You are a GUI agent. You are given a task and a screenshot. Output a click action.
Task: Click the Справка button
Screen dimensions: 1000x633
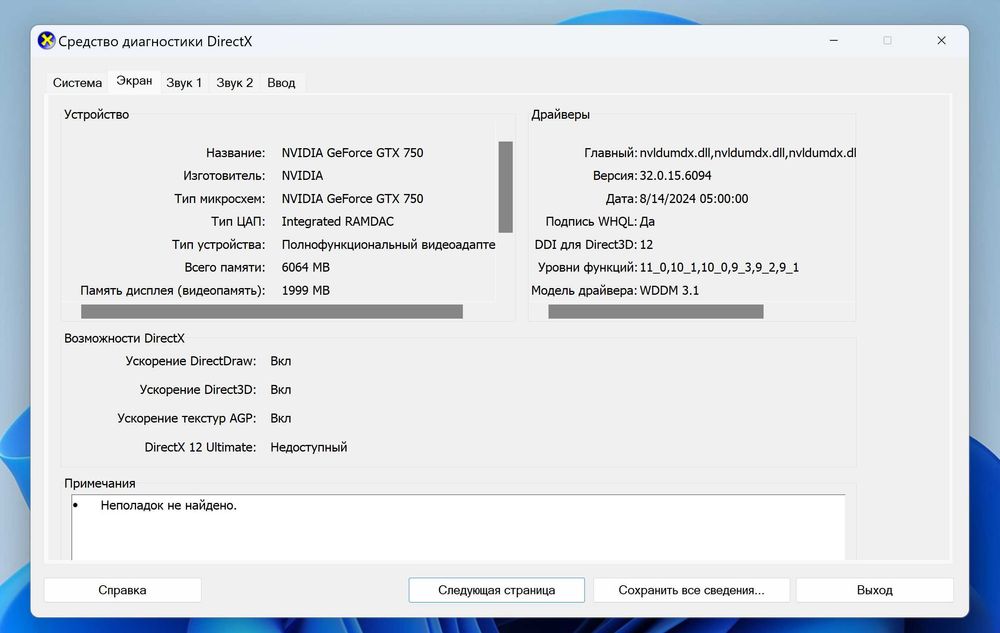coord(122,590)
